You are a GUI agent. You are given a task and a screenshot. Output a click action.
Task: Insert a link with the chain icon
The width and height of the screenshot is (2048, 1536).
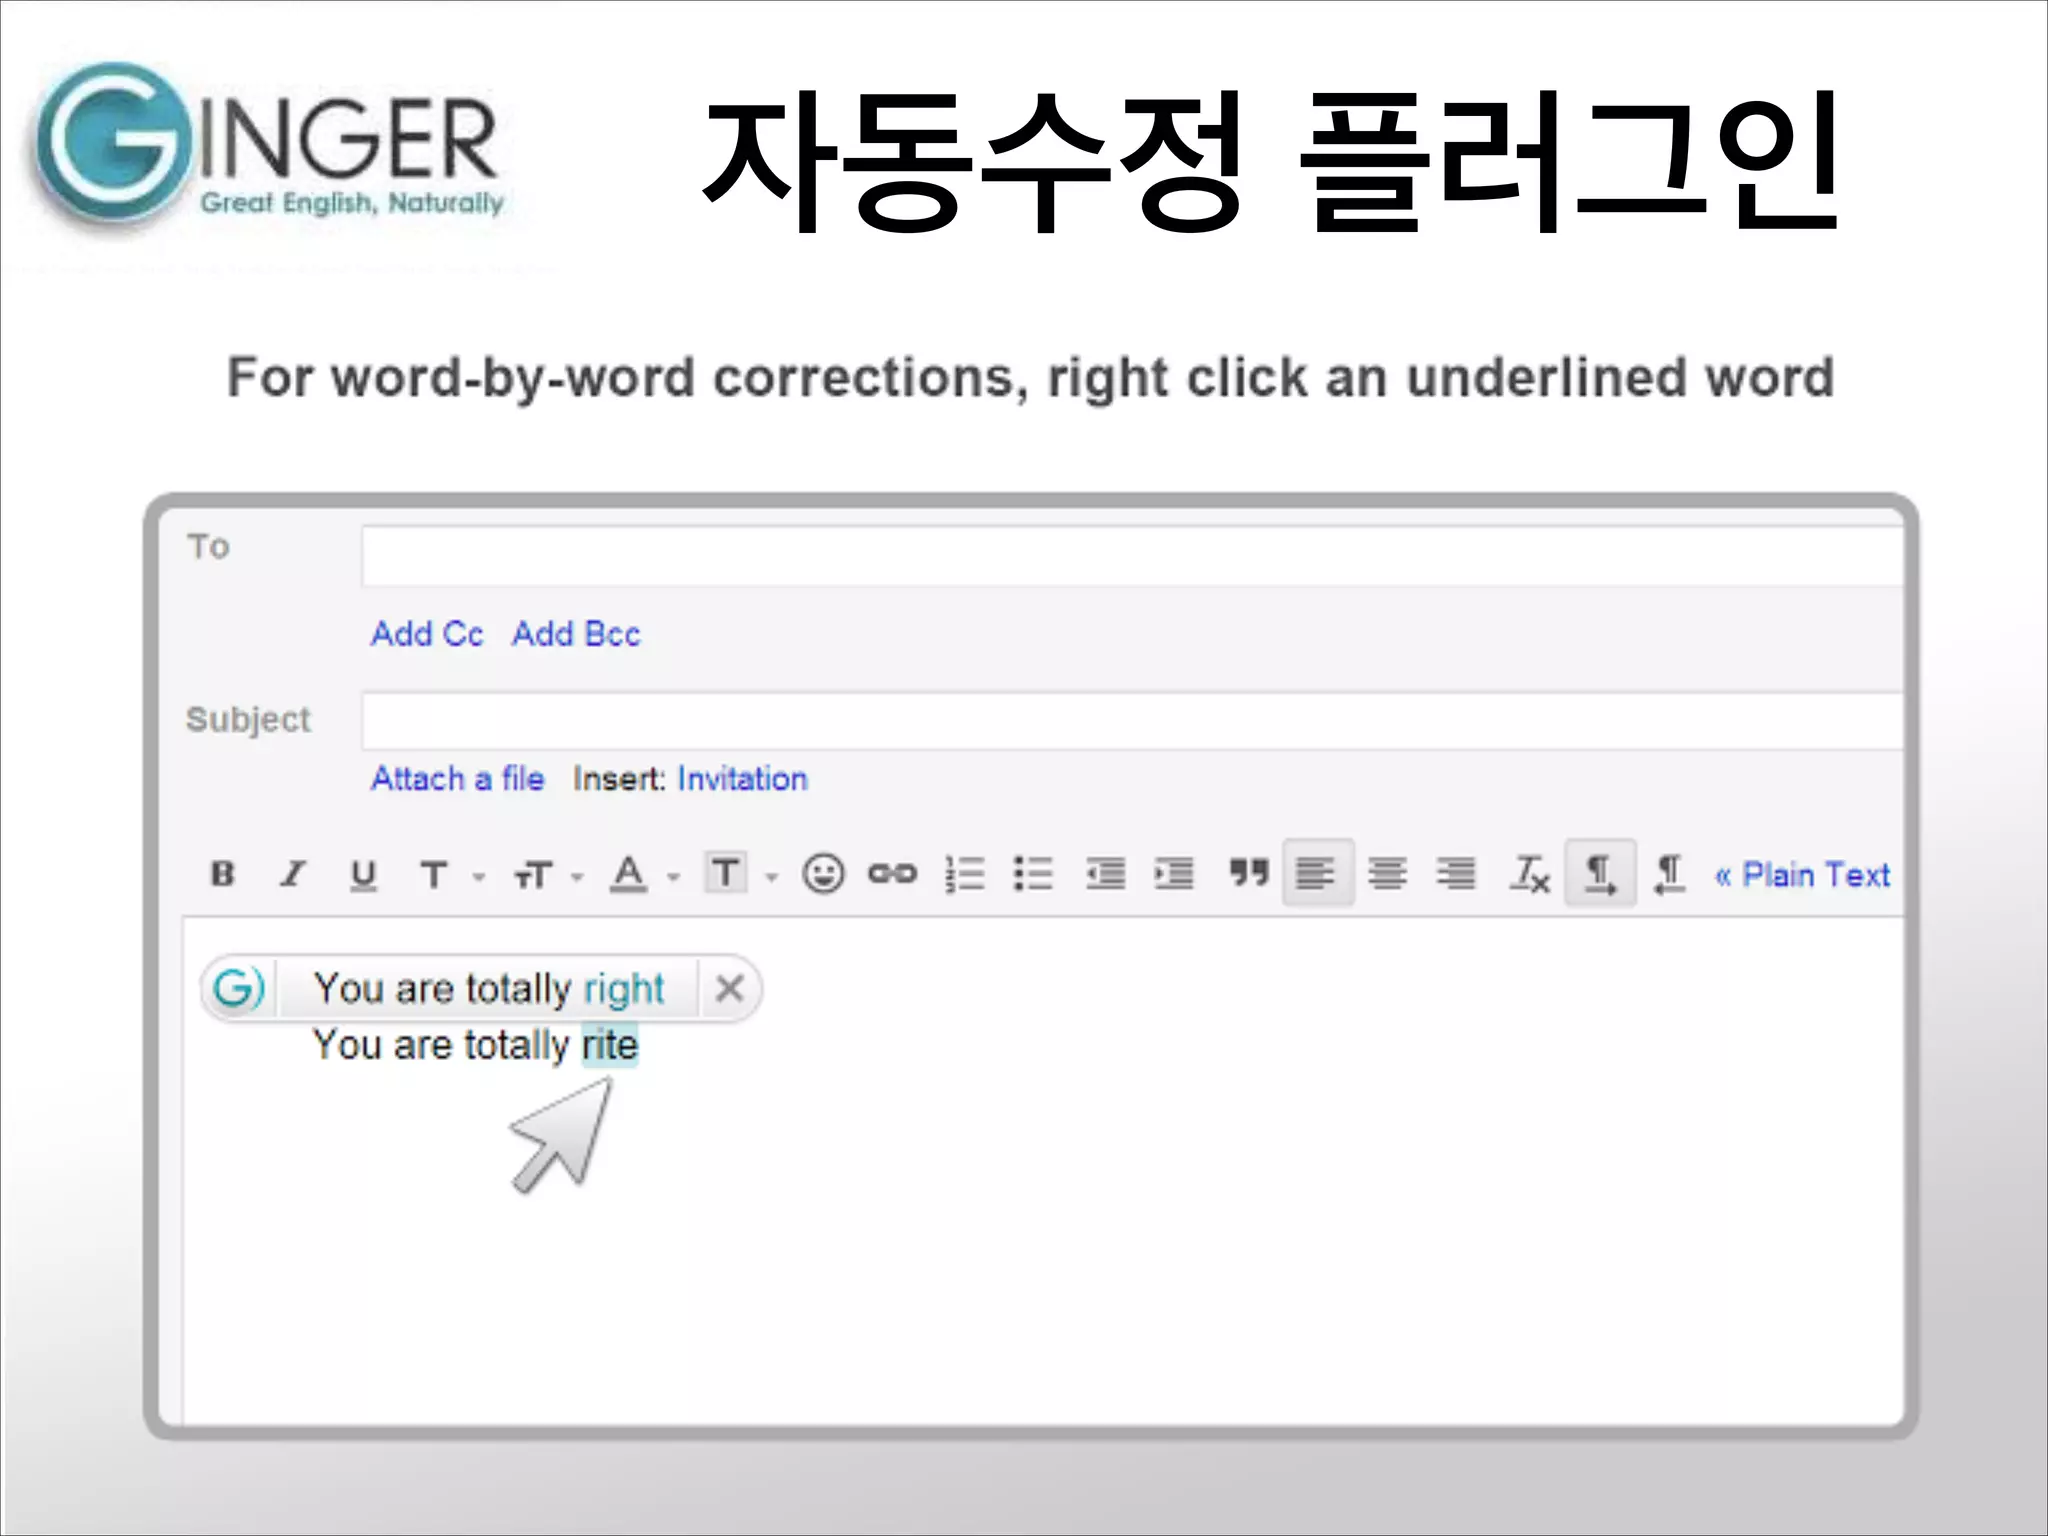click(x=892, y=874)
